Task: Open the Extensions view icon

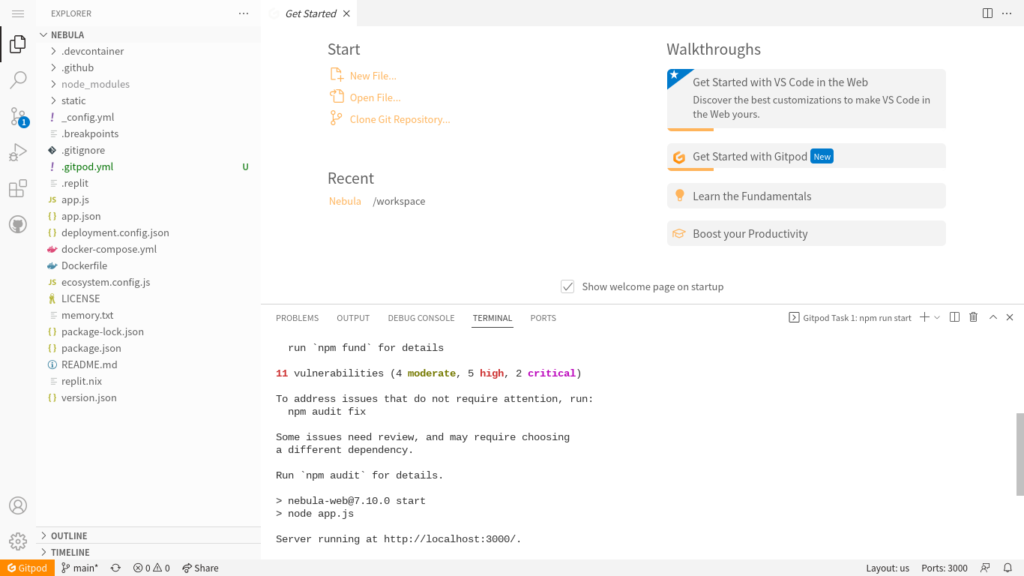Action: click(18, 189)
